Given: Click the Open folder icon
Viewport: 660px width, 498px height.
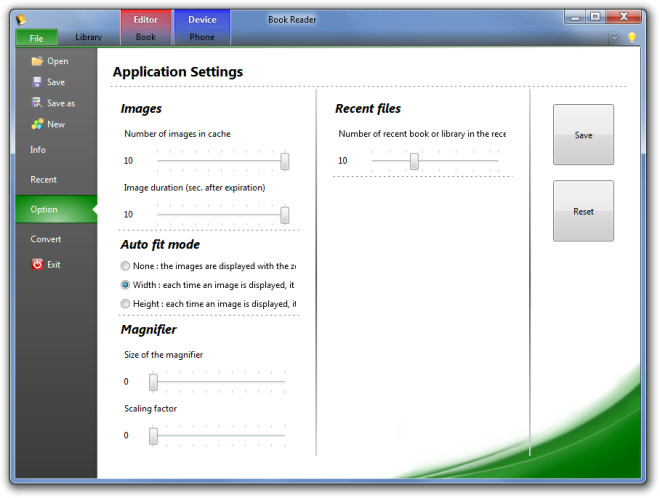Looking at the screenshot, I should coord(37,61).
